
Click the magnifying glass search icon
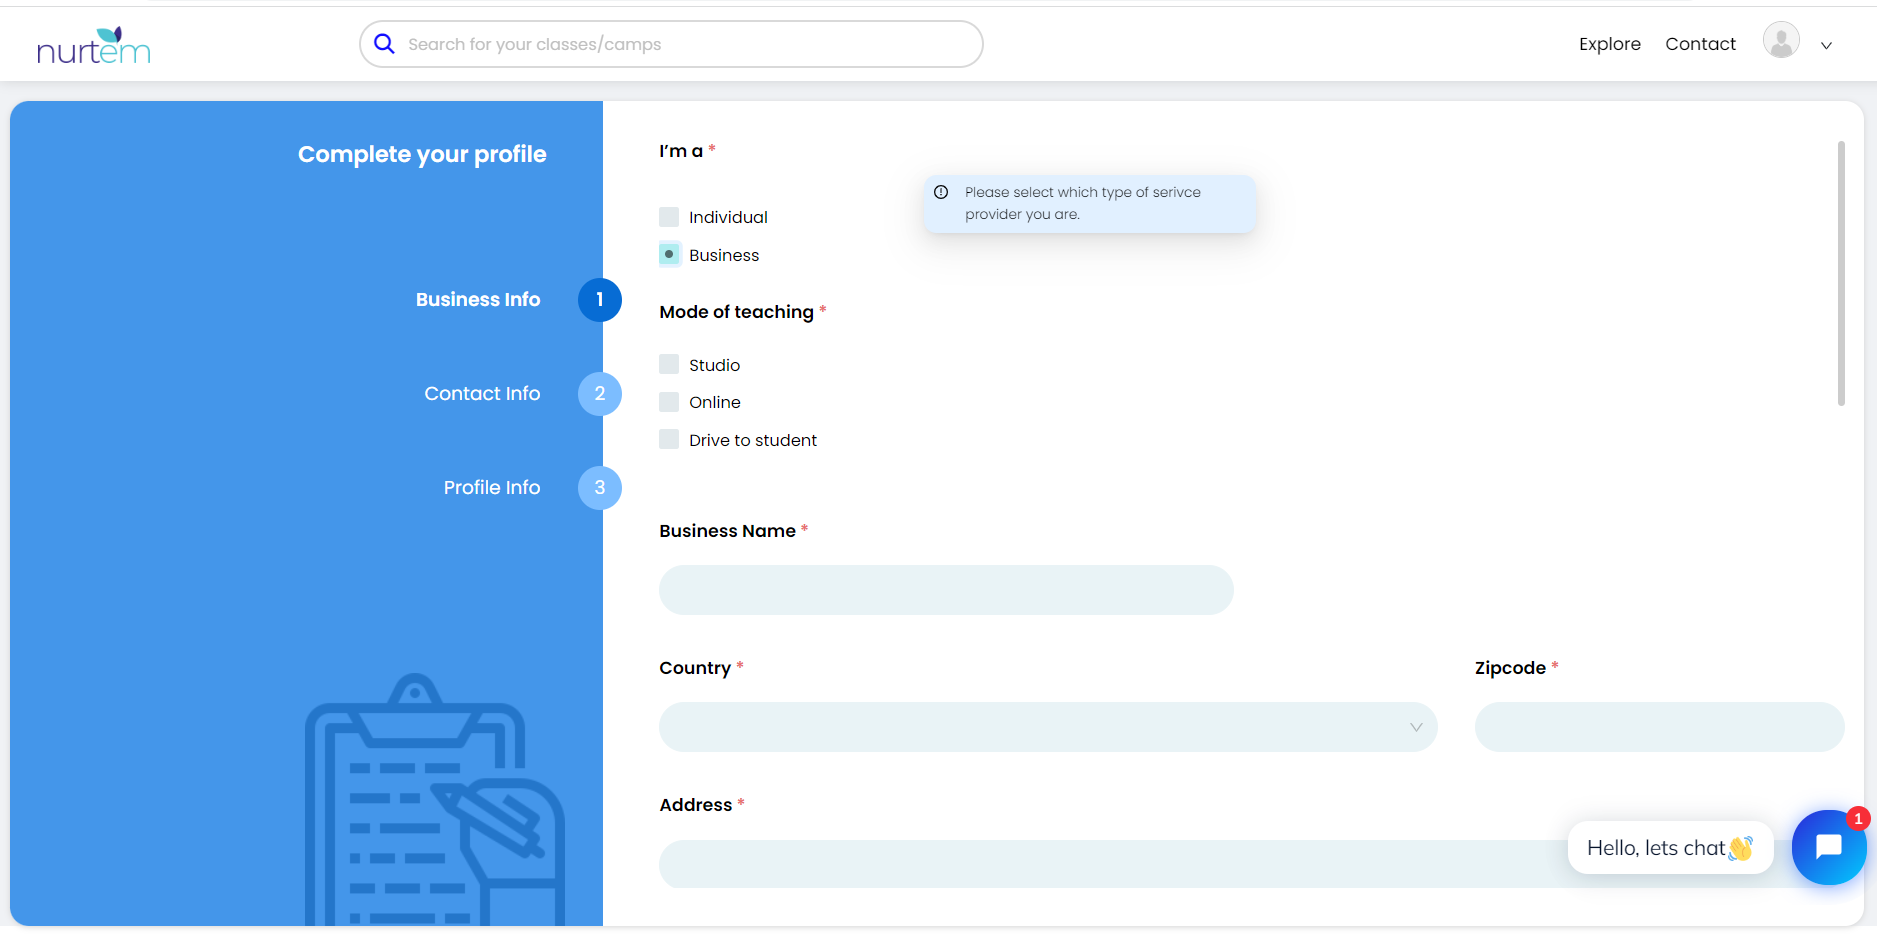[384, 43]
